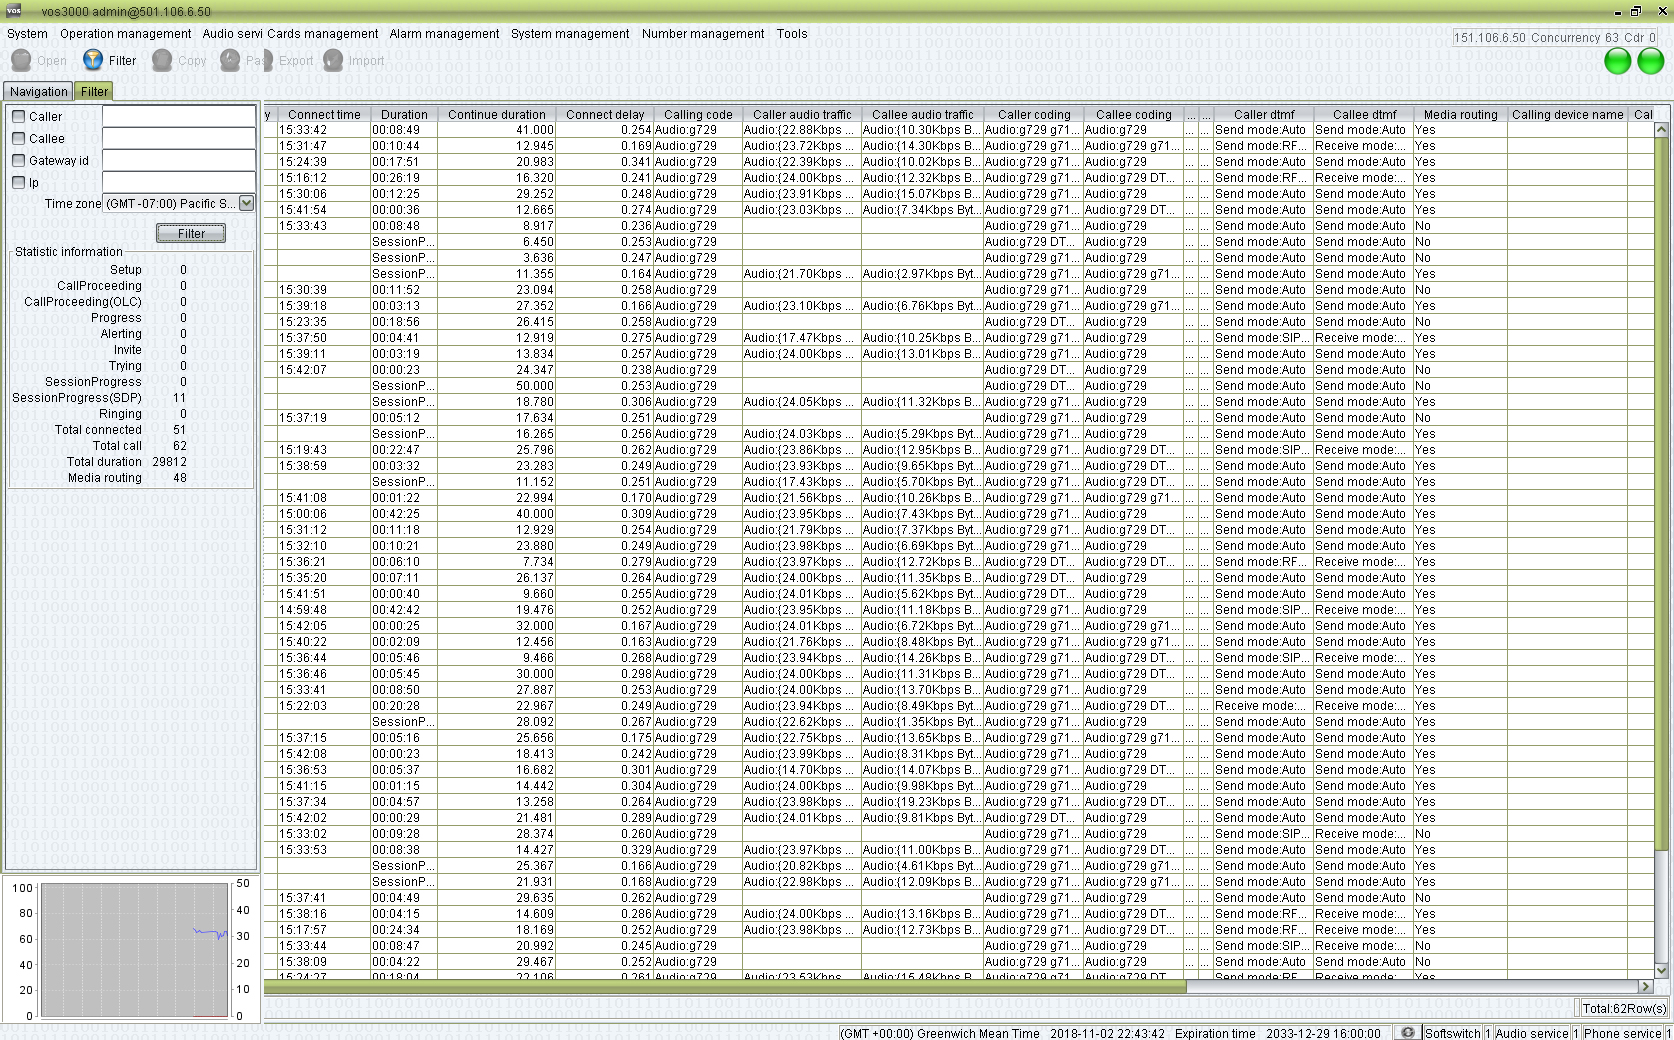Open the Tools menu
The height and width of the screenshot is (1040, 1674).
tap(791, 33)
